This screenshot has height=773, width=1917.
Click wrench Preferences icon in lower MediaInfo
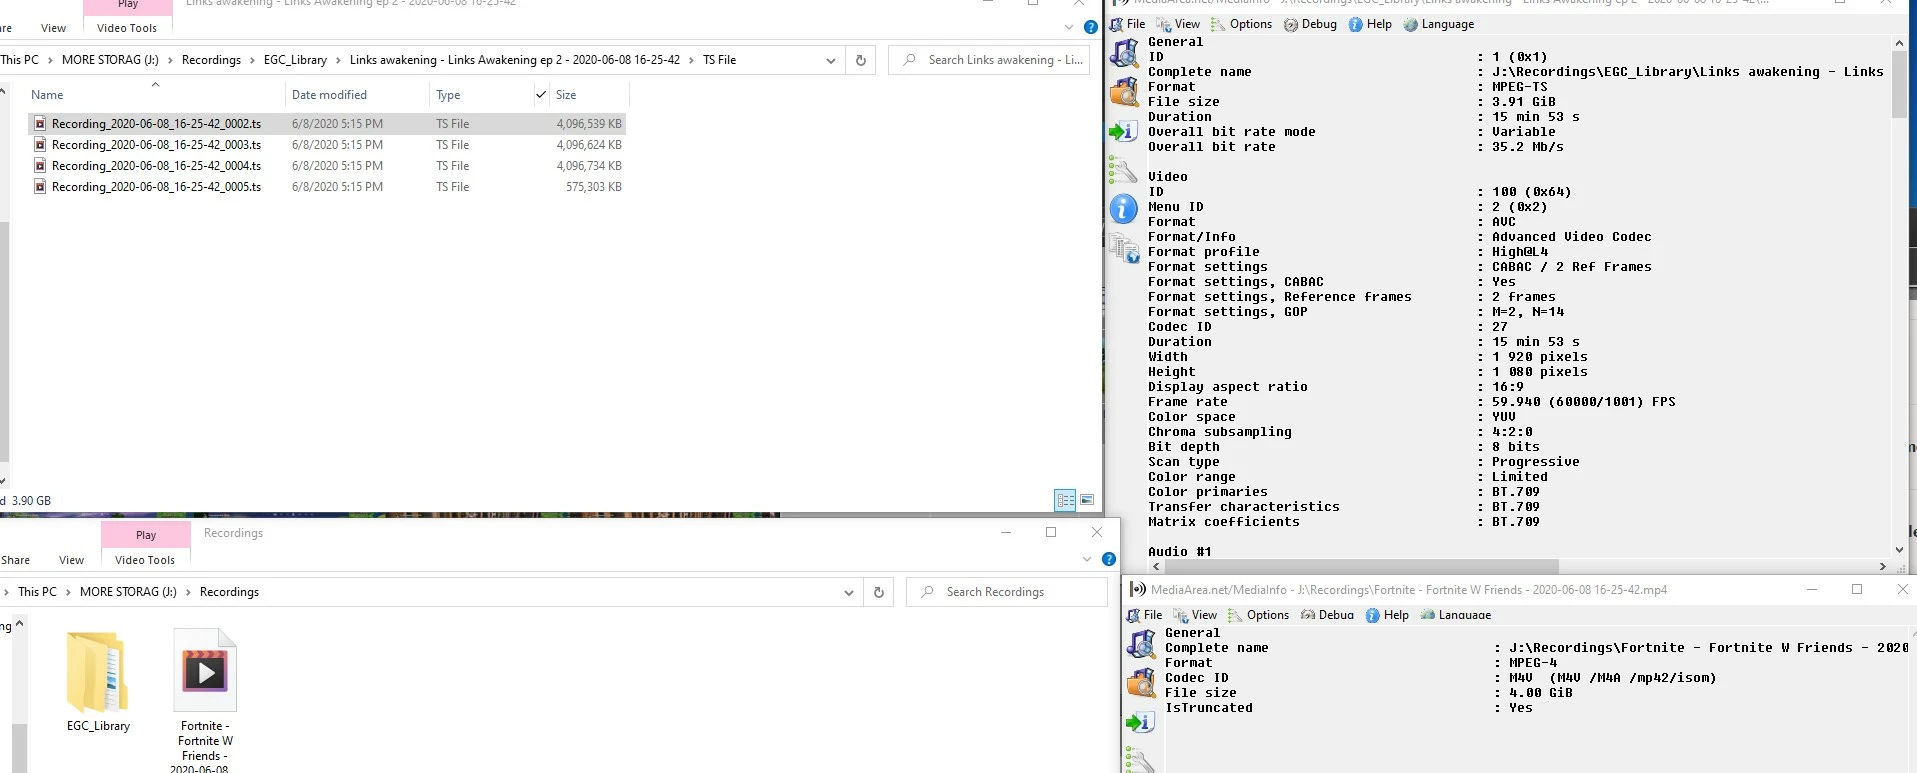[x=1140, y=760]
